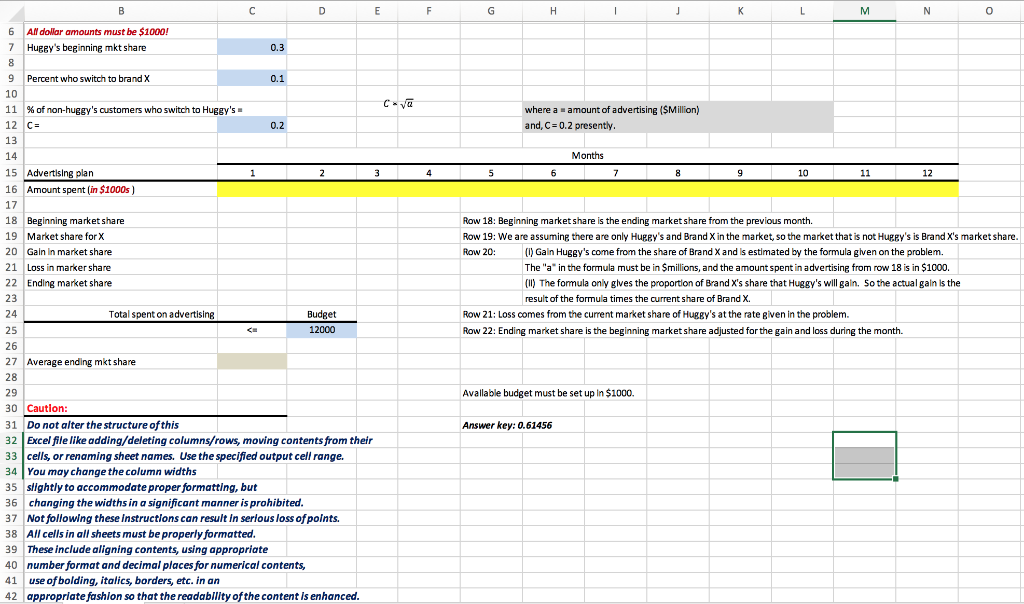Click selection fill handle on column M cell
Screen dimensions: 1024x604
pos(895,479)
